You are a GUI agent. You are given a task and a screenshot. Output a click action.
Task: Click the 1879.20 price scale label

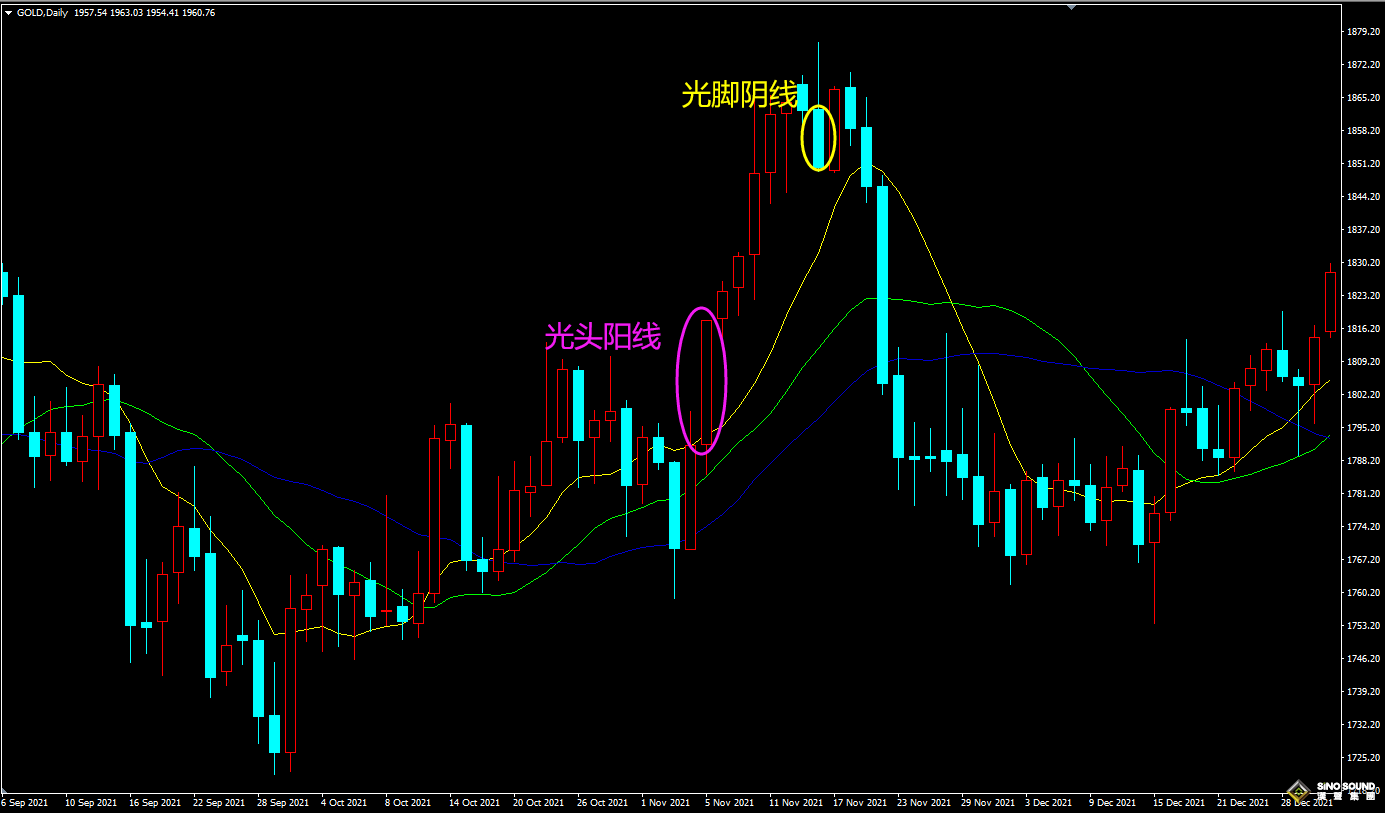coord(1364,32)
